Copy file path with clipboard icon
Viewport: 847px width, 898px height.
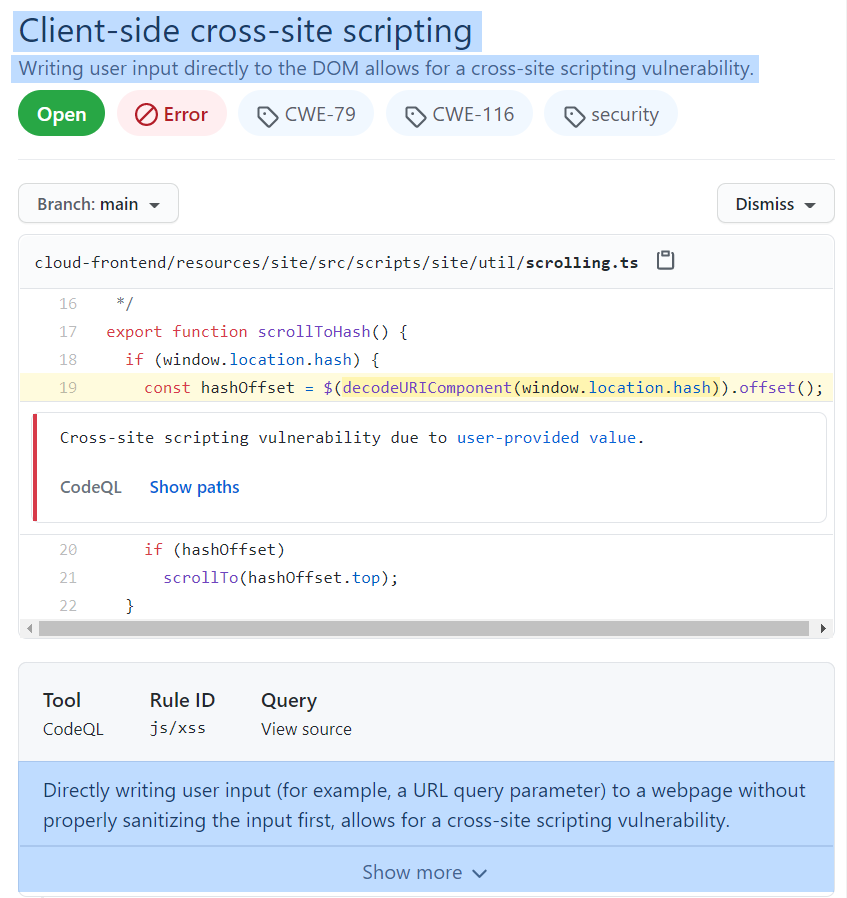tap(665, 261)
